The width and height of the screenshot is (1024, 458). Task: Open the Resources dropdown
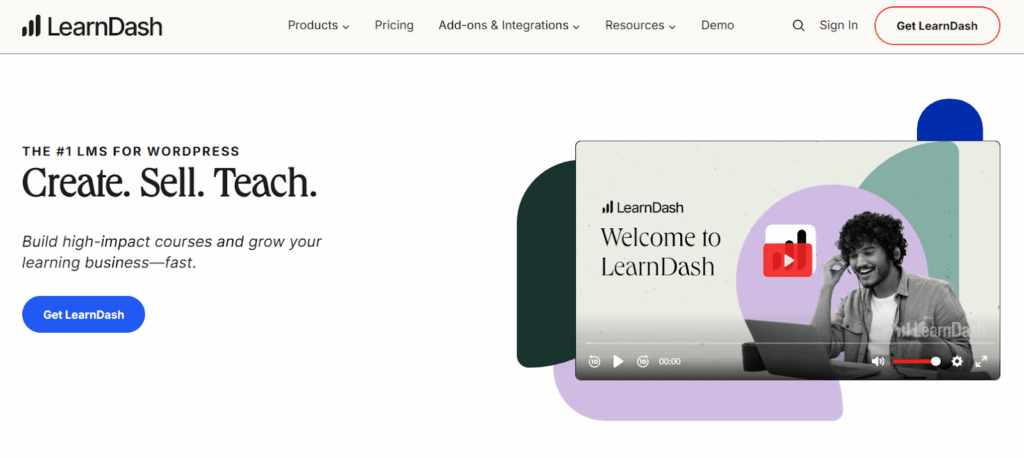pos(640,26)
